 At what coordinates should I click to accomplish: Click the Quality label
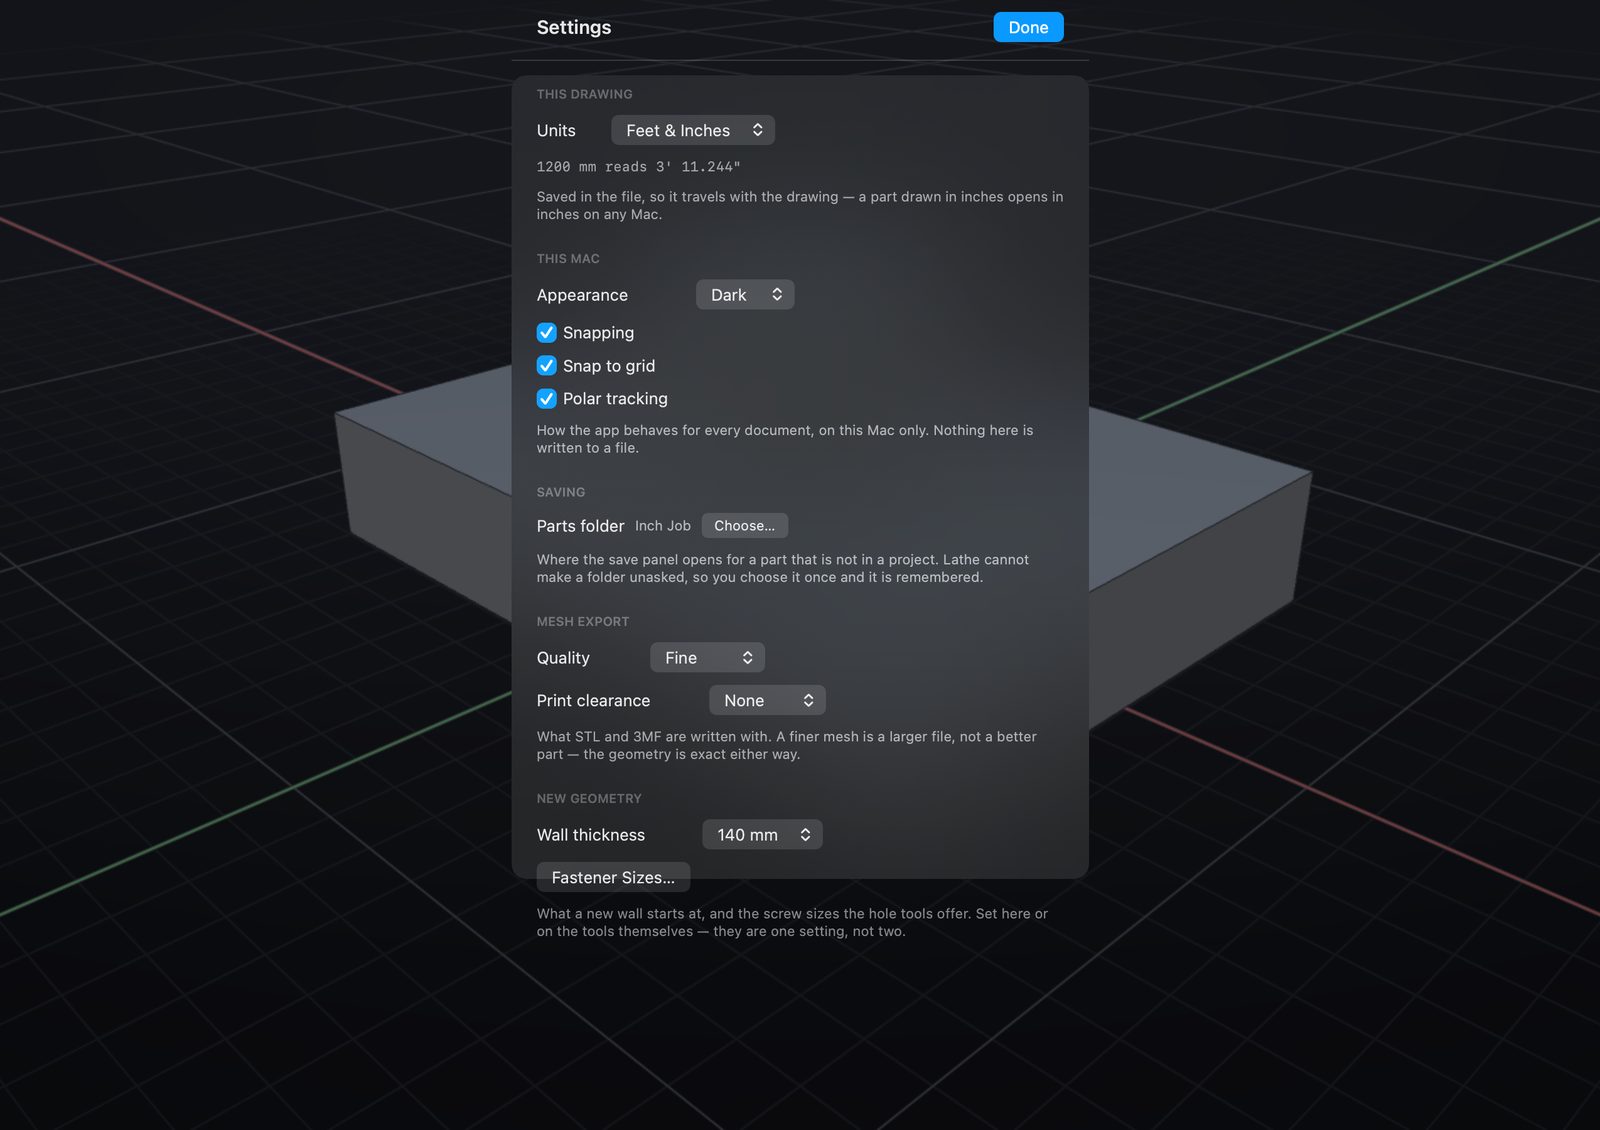563,658
